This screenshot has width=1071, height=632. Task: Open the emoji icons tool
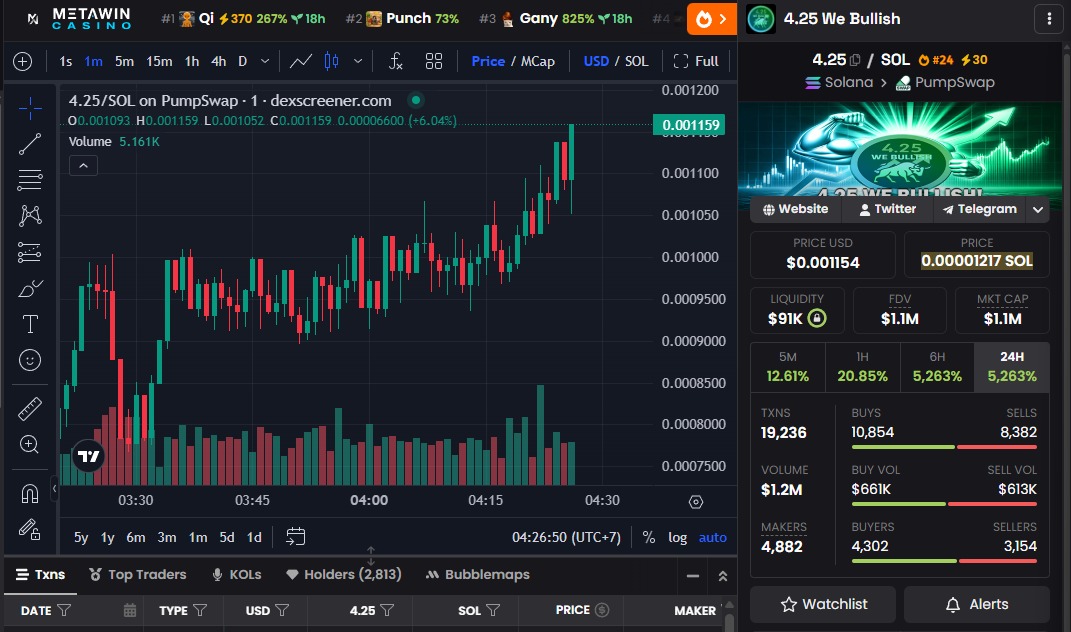pyautogui.click(x=29, y=360)
